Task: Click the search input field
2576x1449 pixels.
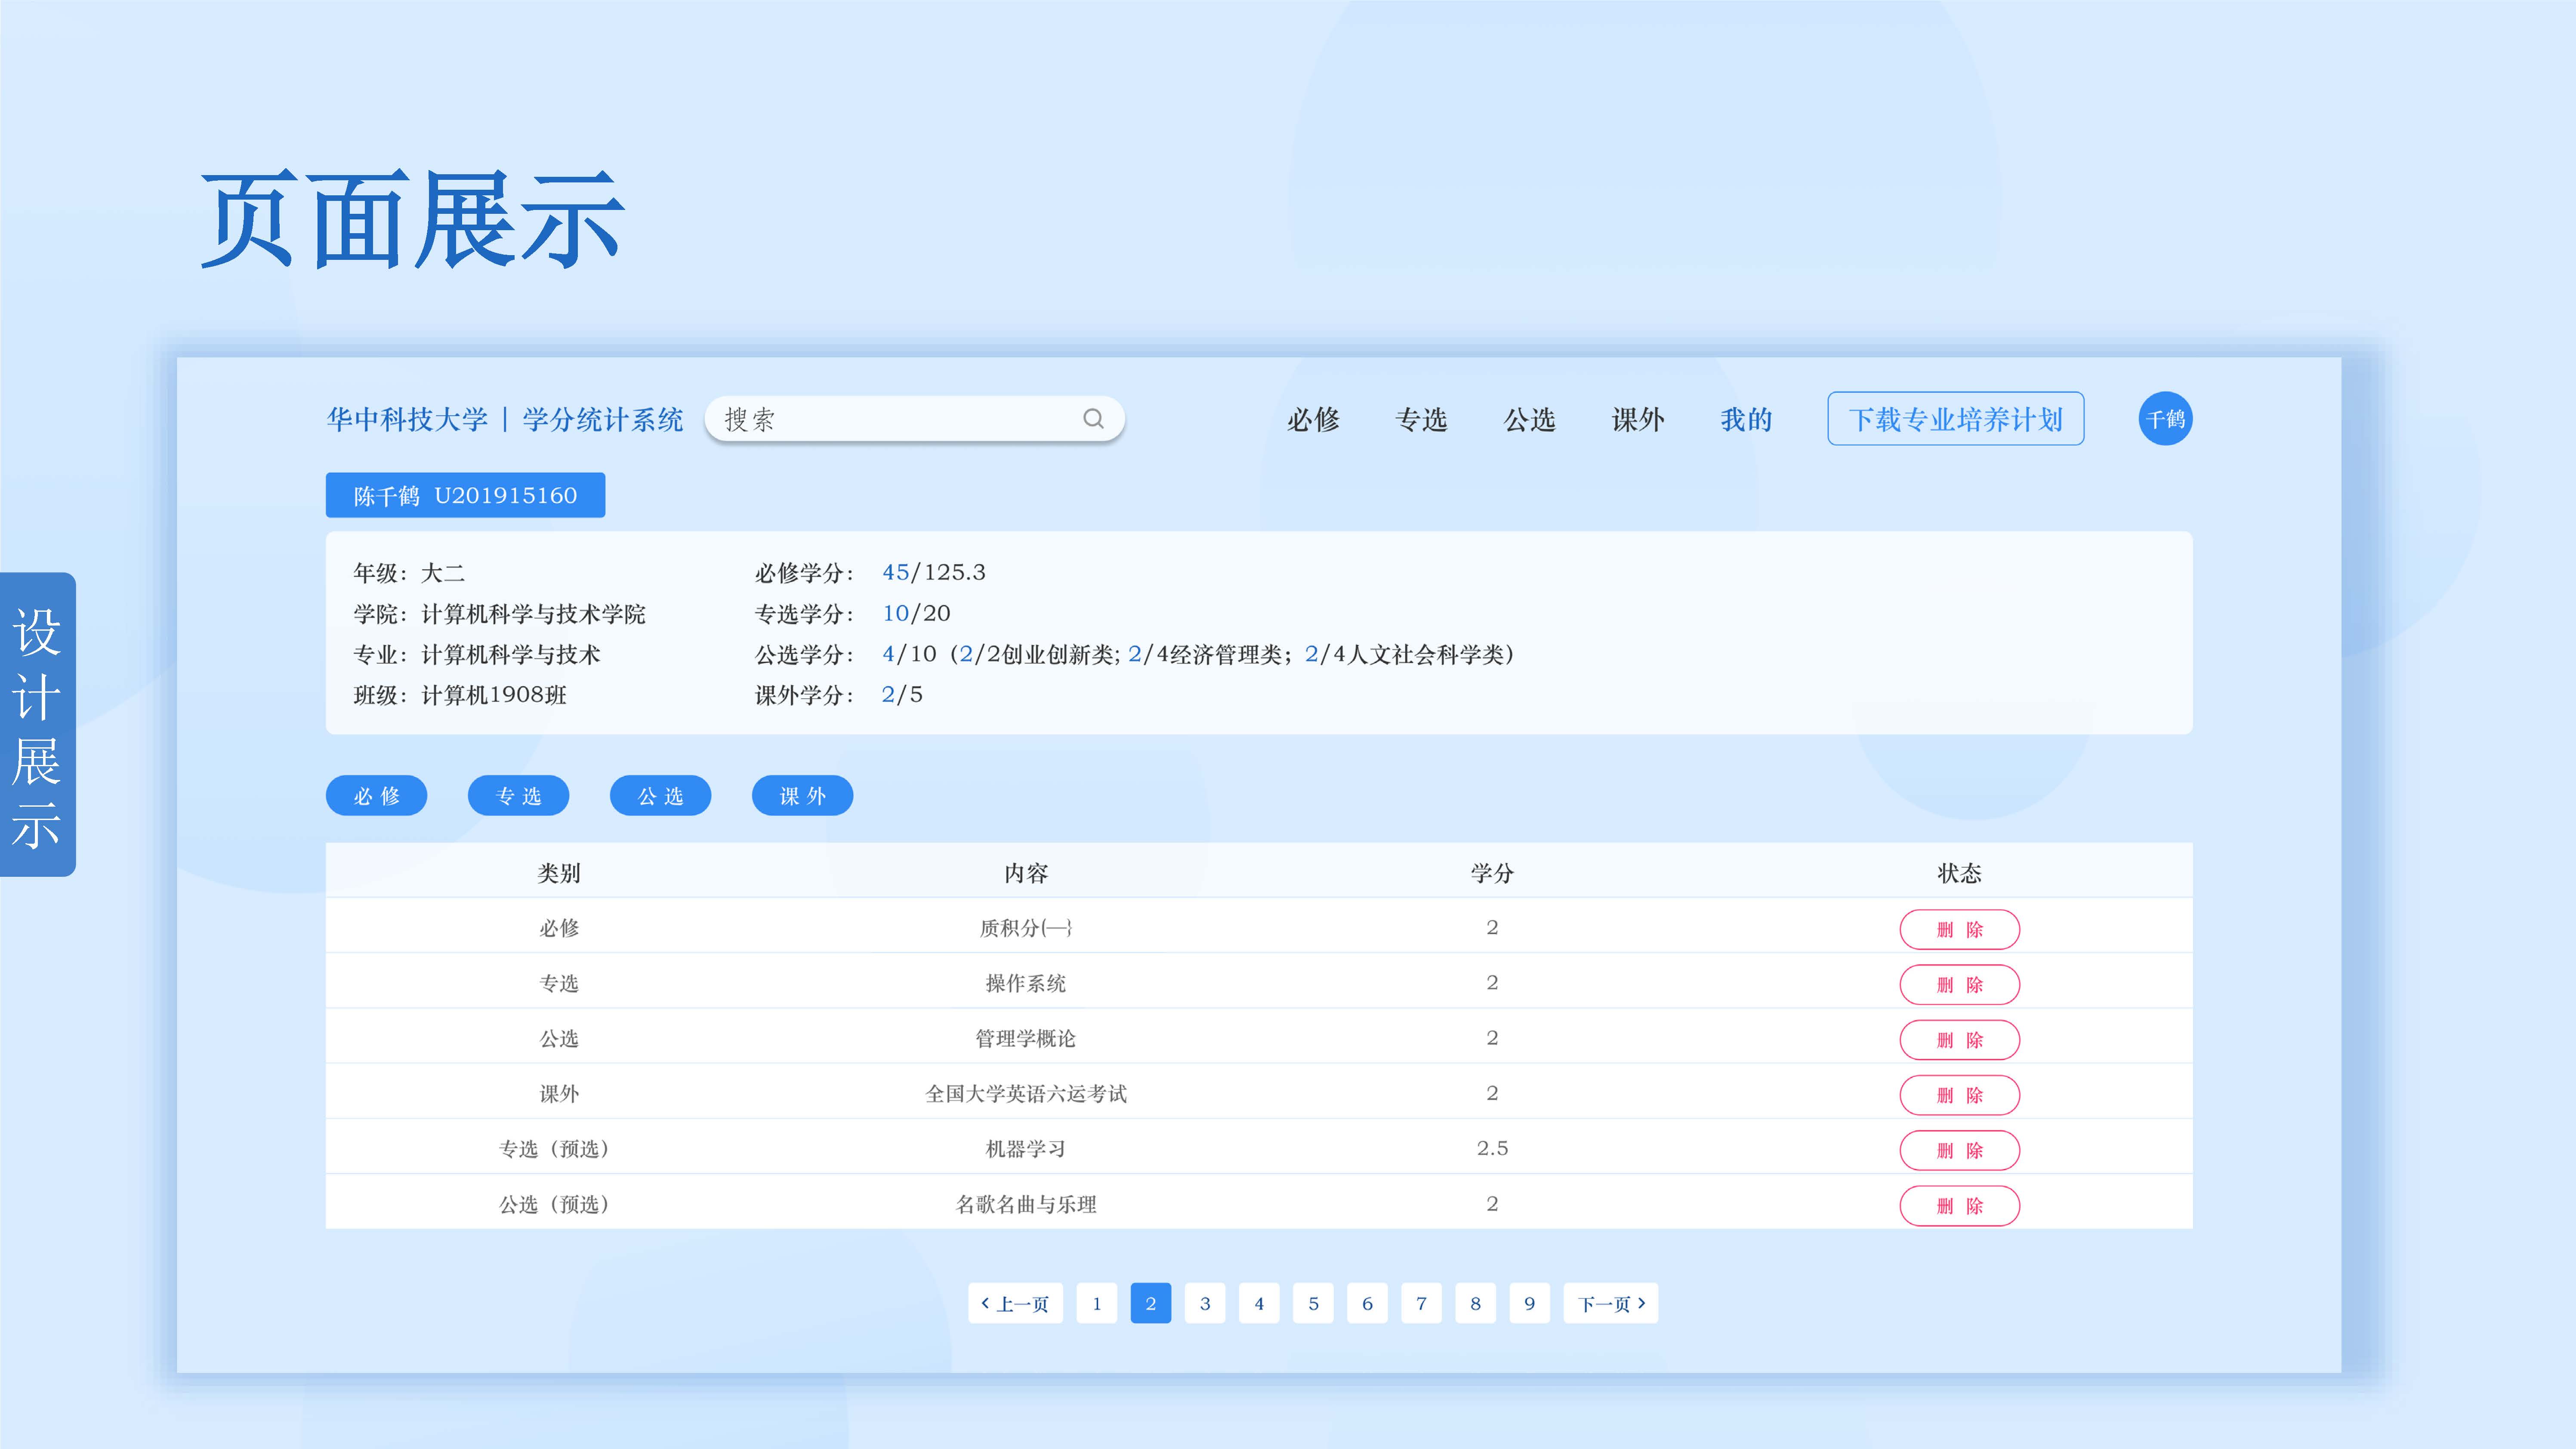Action: coord(914,419)
